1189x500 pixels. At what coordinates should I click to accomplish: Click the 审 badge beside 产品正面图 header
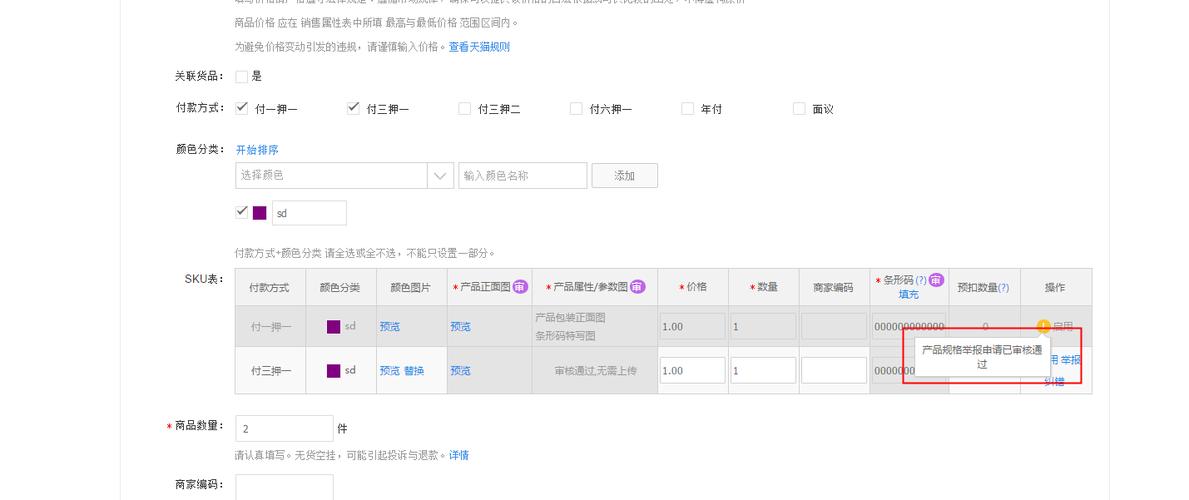pos(520,287)
